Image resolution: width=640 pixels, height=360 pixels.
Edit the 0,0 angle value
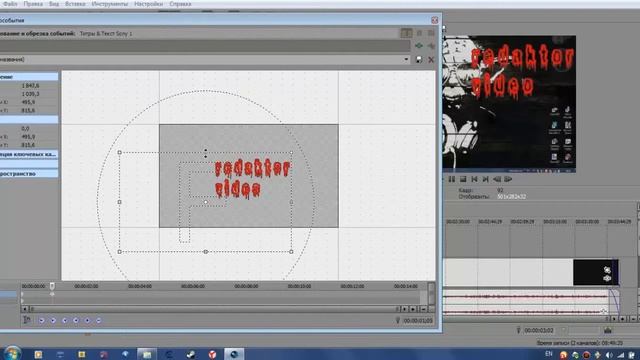[x=26, y=129]
